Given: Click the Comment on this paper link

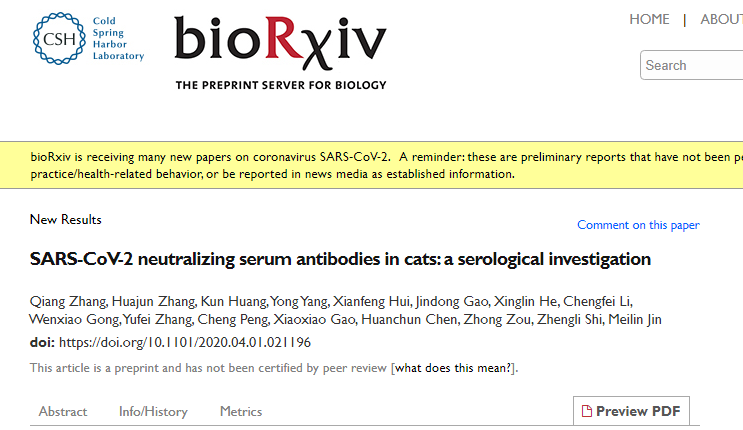Looking at the screenshot, I should click(x=638, y=225).
